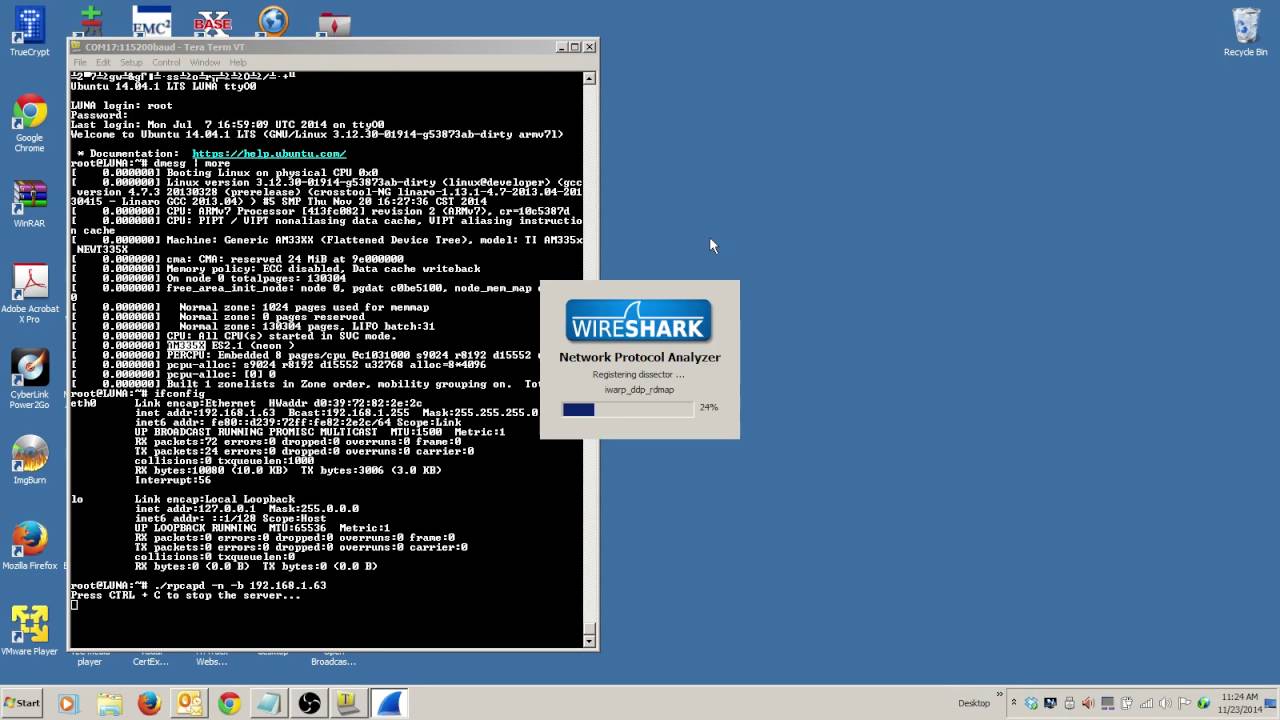The width and height of the screenshot is (1280, 720).
Task: Open the EMC2 desktop shortcut
Action: (151, 21)
